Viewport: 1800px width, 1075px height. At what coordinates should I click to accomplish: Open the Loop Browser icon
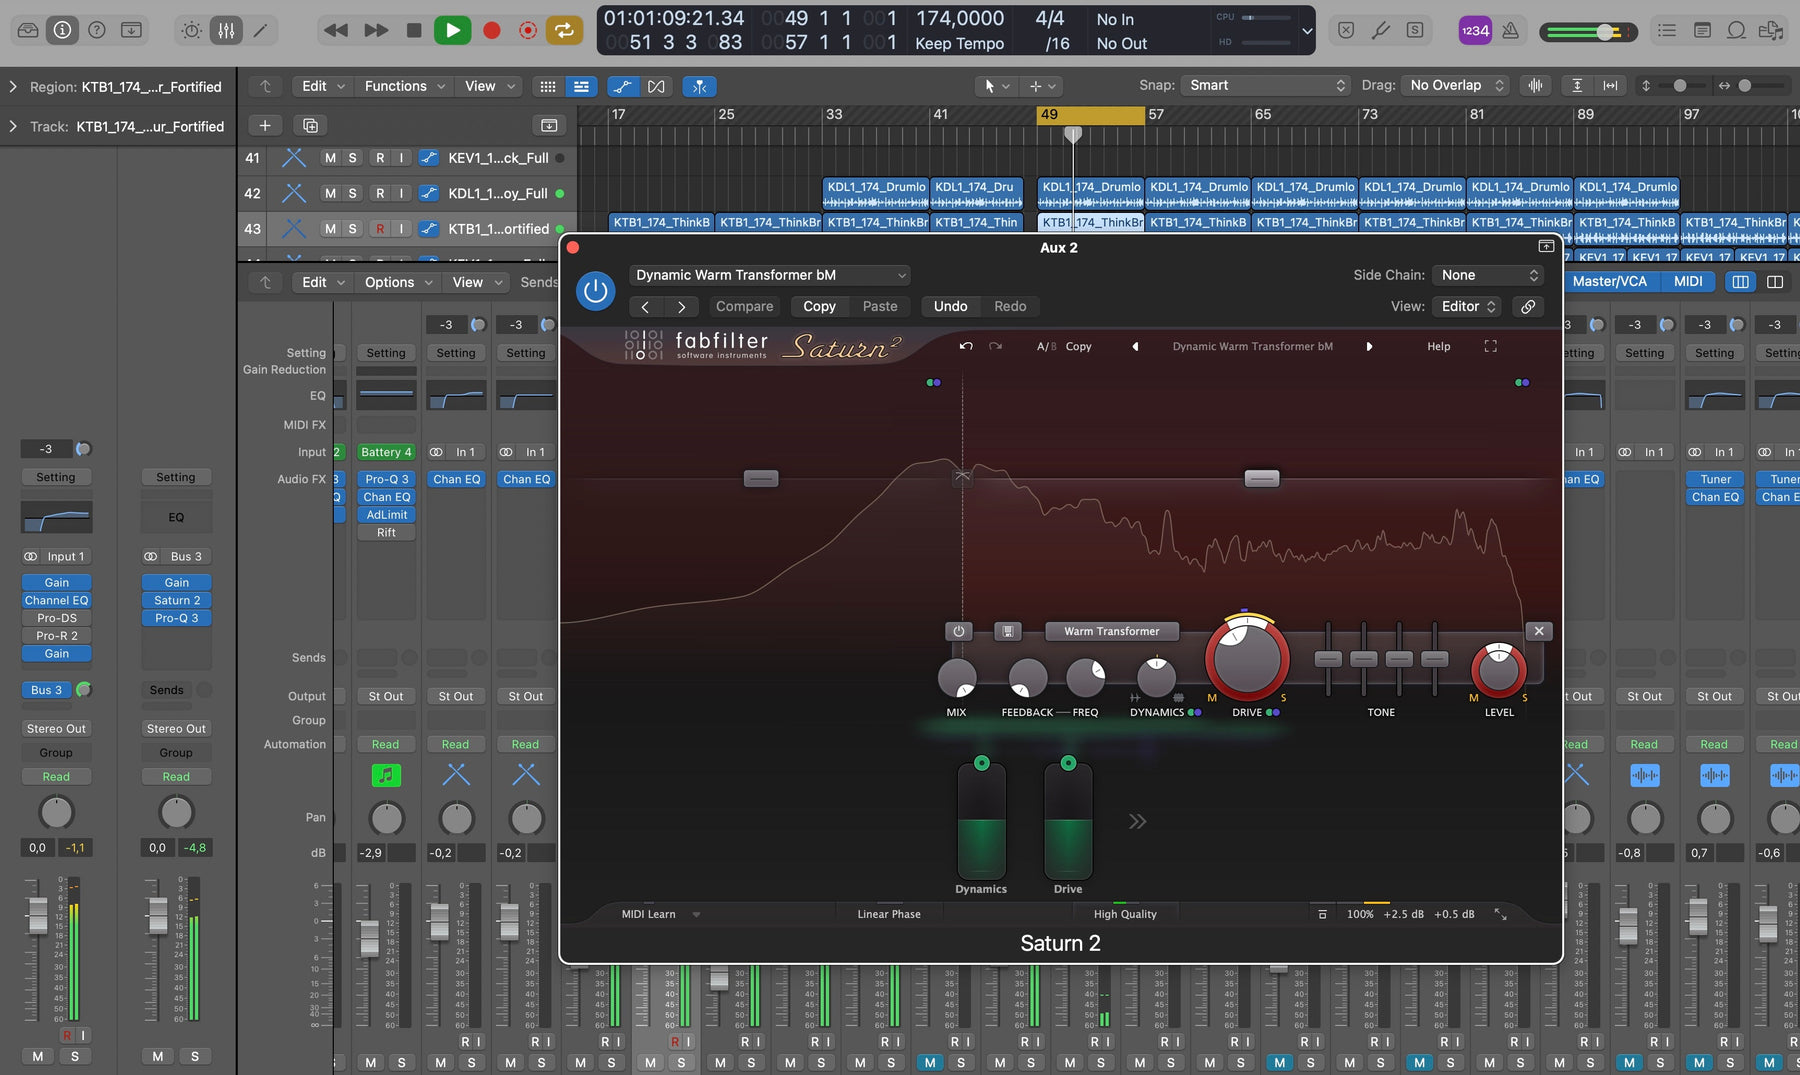click(x=1737, y=30)
